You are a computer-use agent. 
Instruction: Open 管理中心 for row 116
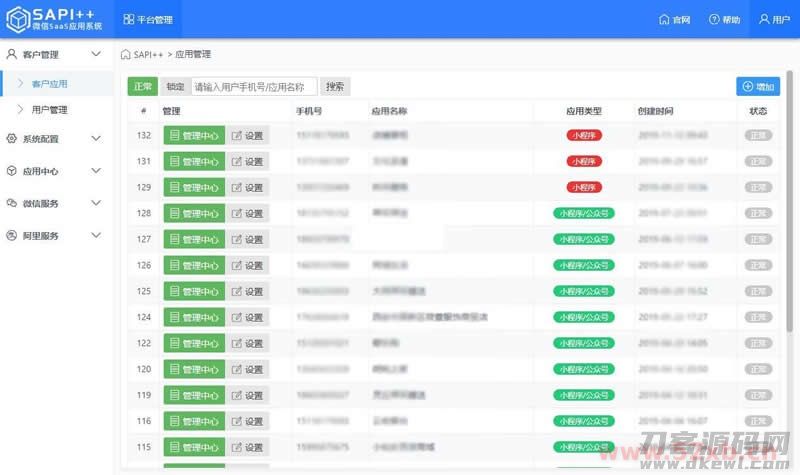point(194,421)
